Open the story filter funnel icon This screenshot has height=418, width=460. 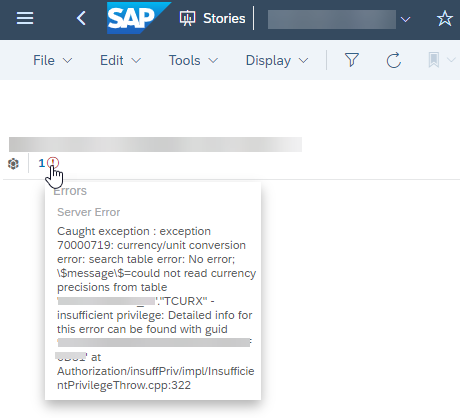(352, 60)
